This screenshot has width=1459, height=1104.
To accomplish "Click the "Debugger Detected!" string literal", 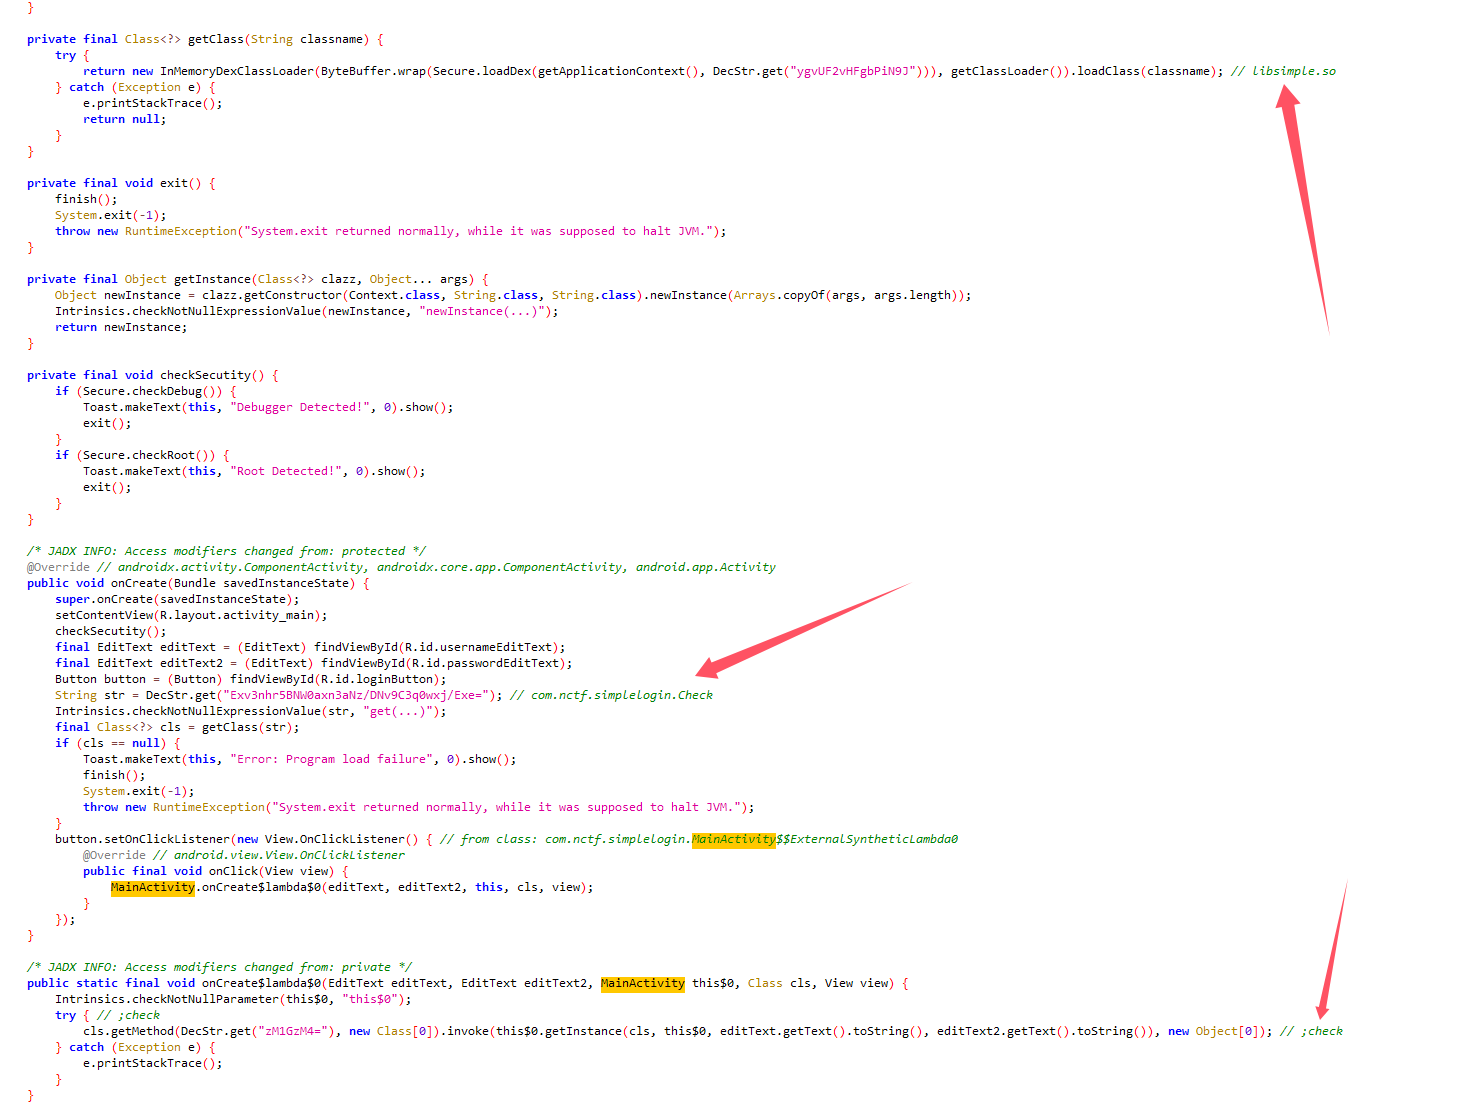I will [299, 407].
